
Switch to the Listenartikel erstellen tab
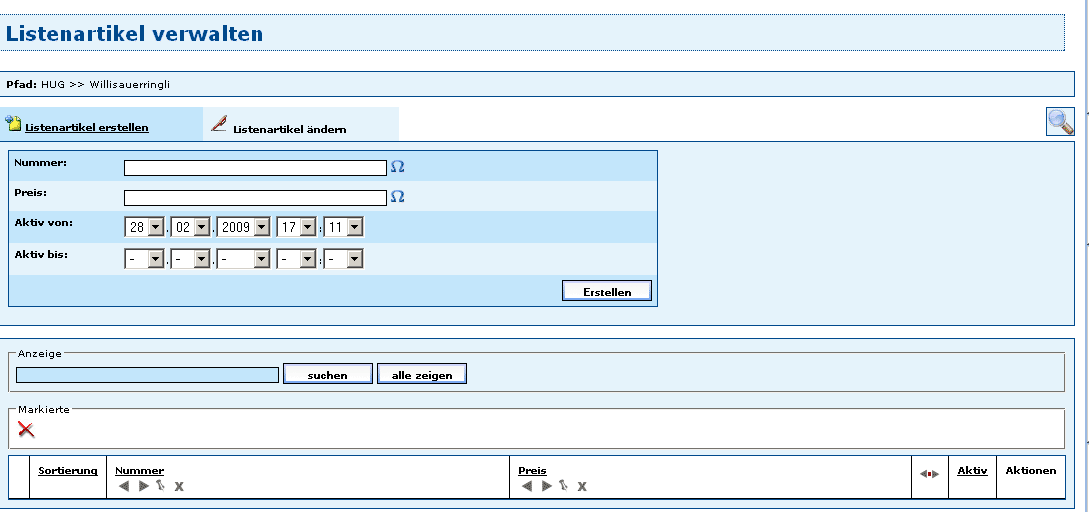[87, 128]
